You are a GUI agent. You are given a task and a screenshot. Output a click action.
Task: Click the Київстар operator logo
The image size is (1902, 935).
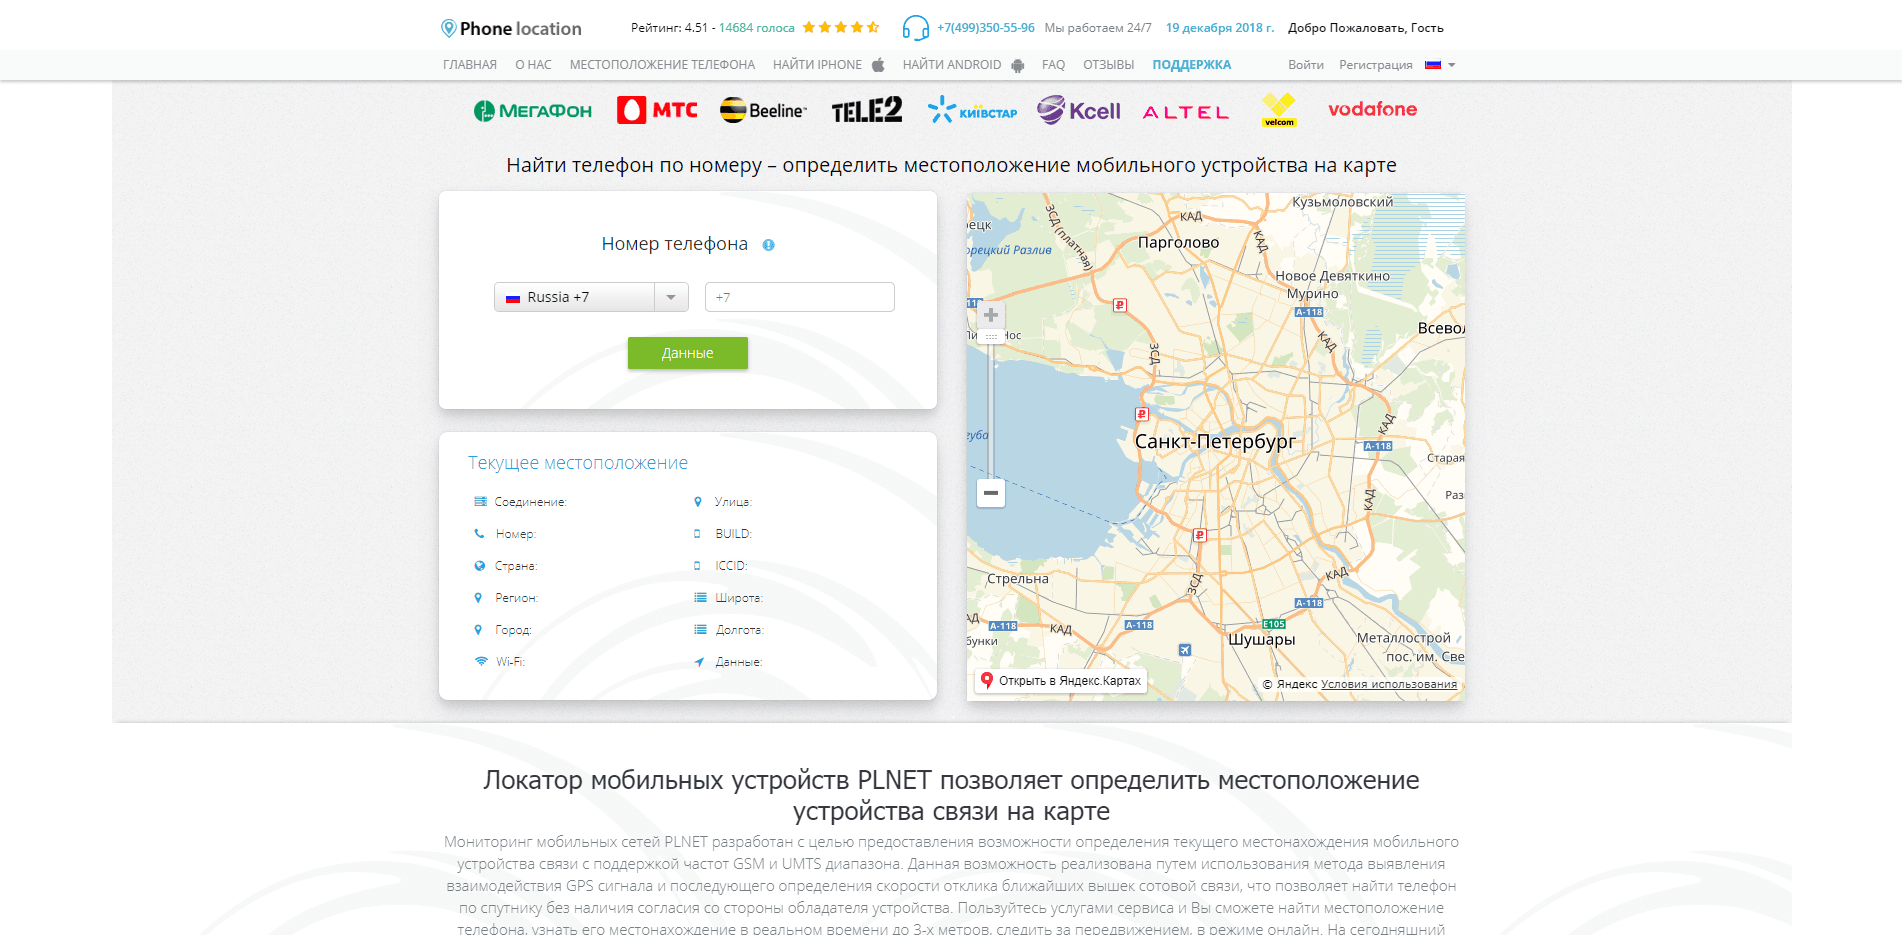point(972,110)
